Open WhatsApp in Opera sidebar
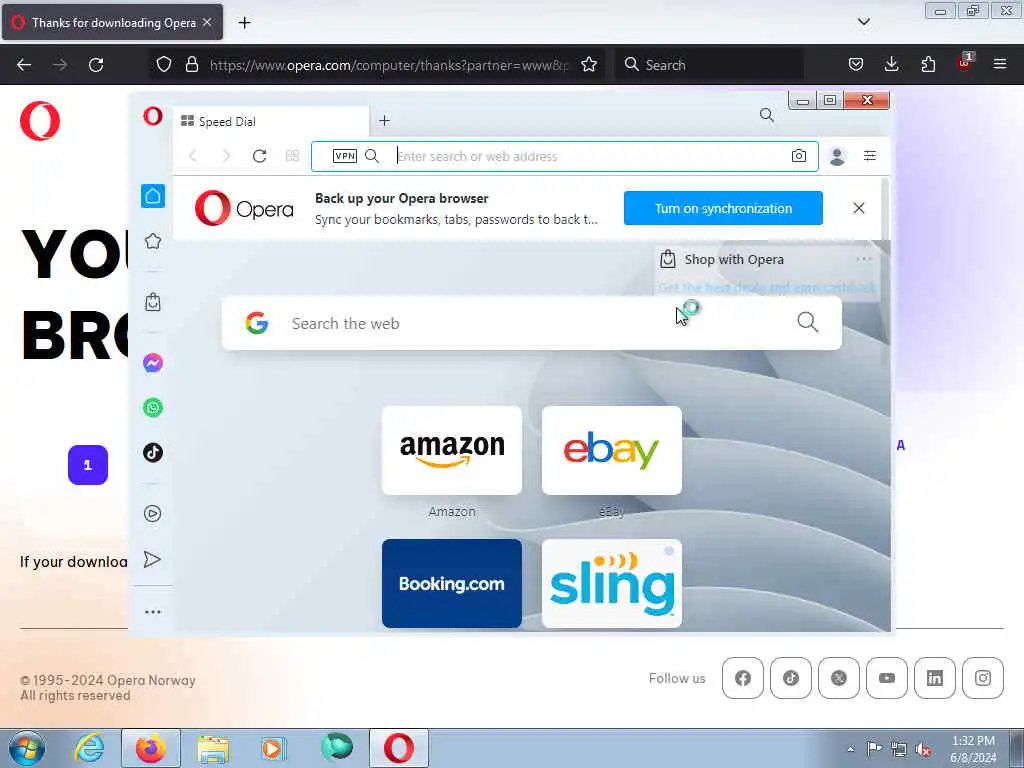Screen dimensions: 1024x768 pyautogui.click(x=153, y=408)
